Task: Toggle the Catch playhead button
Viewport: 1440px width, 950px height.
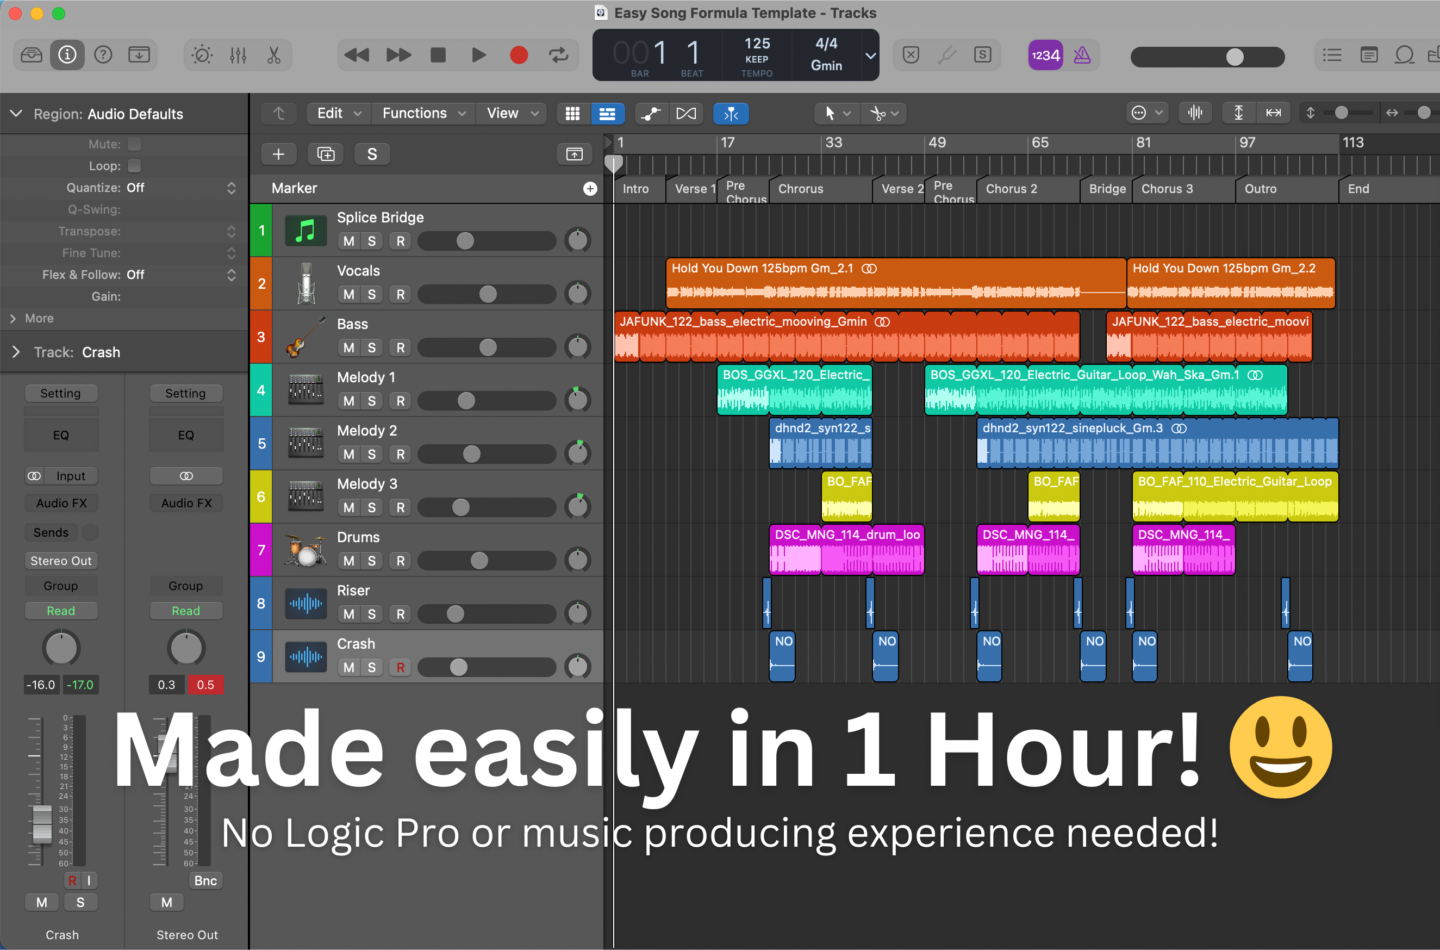Action: pos(731,114)
